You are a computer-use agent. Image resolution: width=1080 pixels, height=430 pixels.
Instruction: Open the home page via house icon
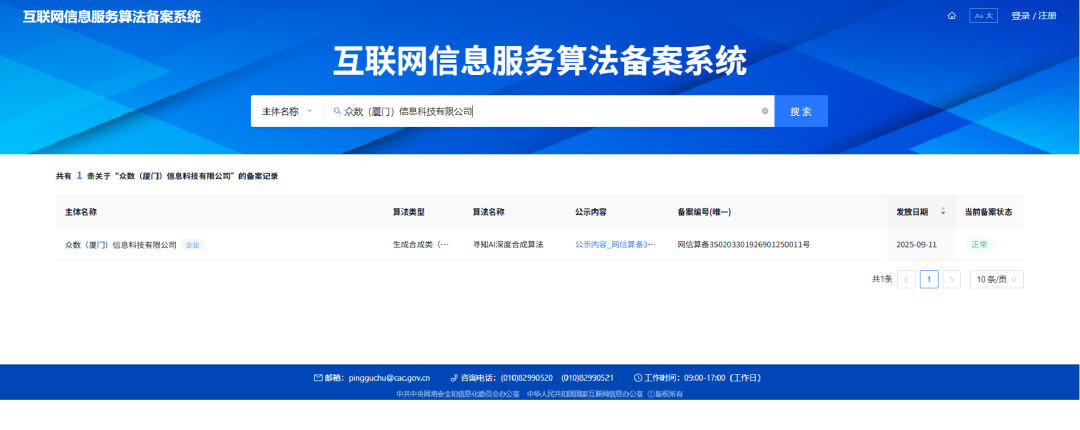pos(952,16)
